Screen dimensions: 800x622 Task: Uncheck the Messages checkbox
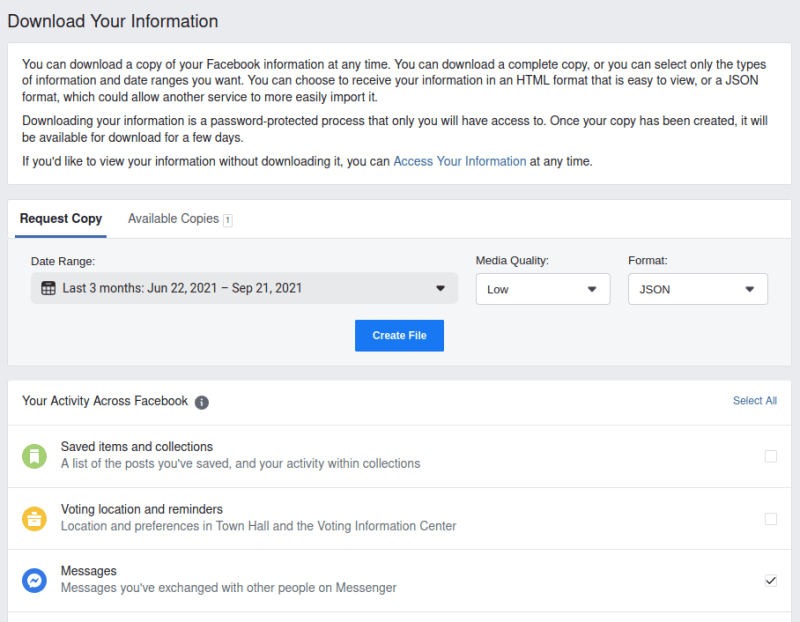tap(770, 581)
